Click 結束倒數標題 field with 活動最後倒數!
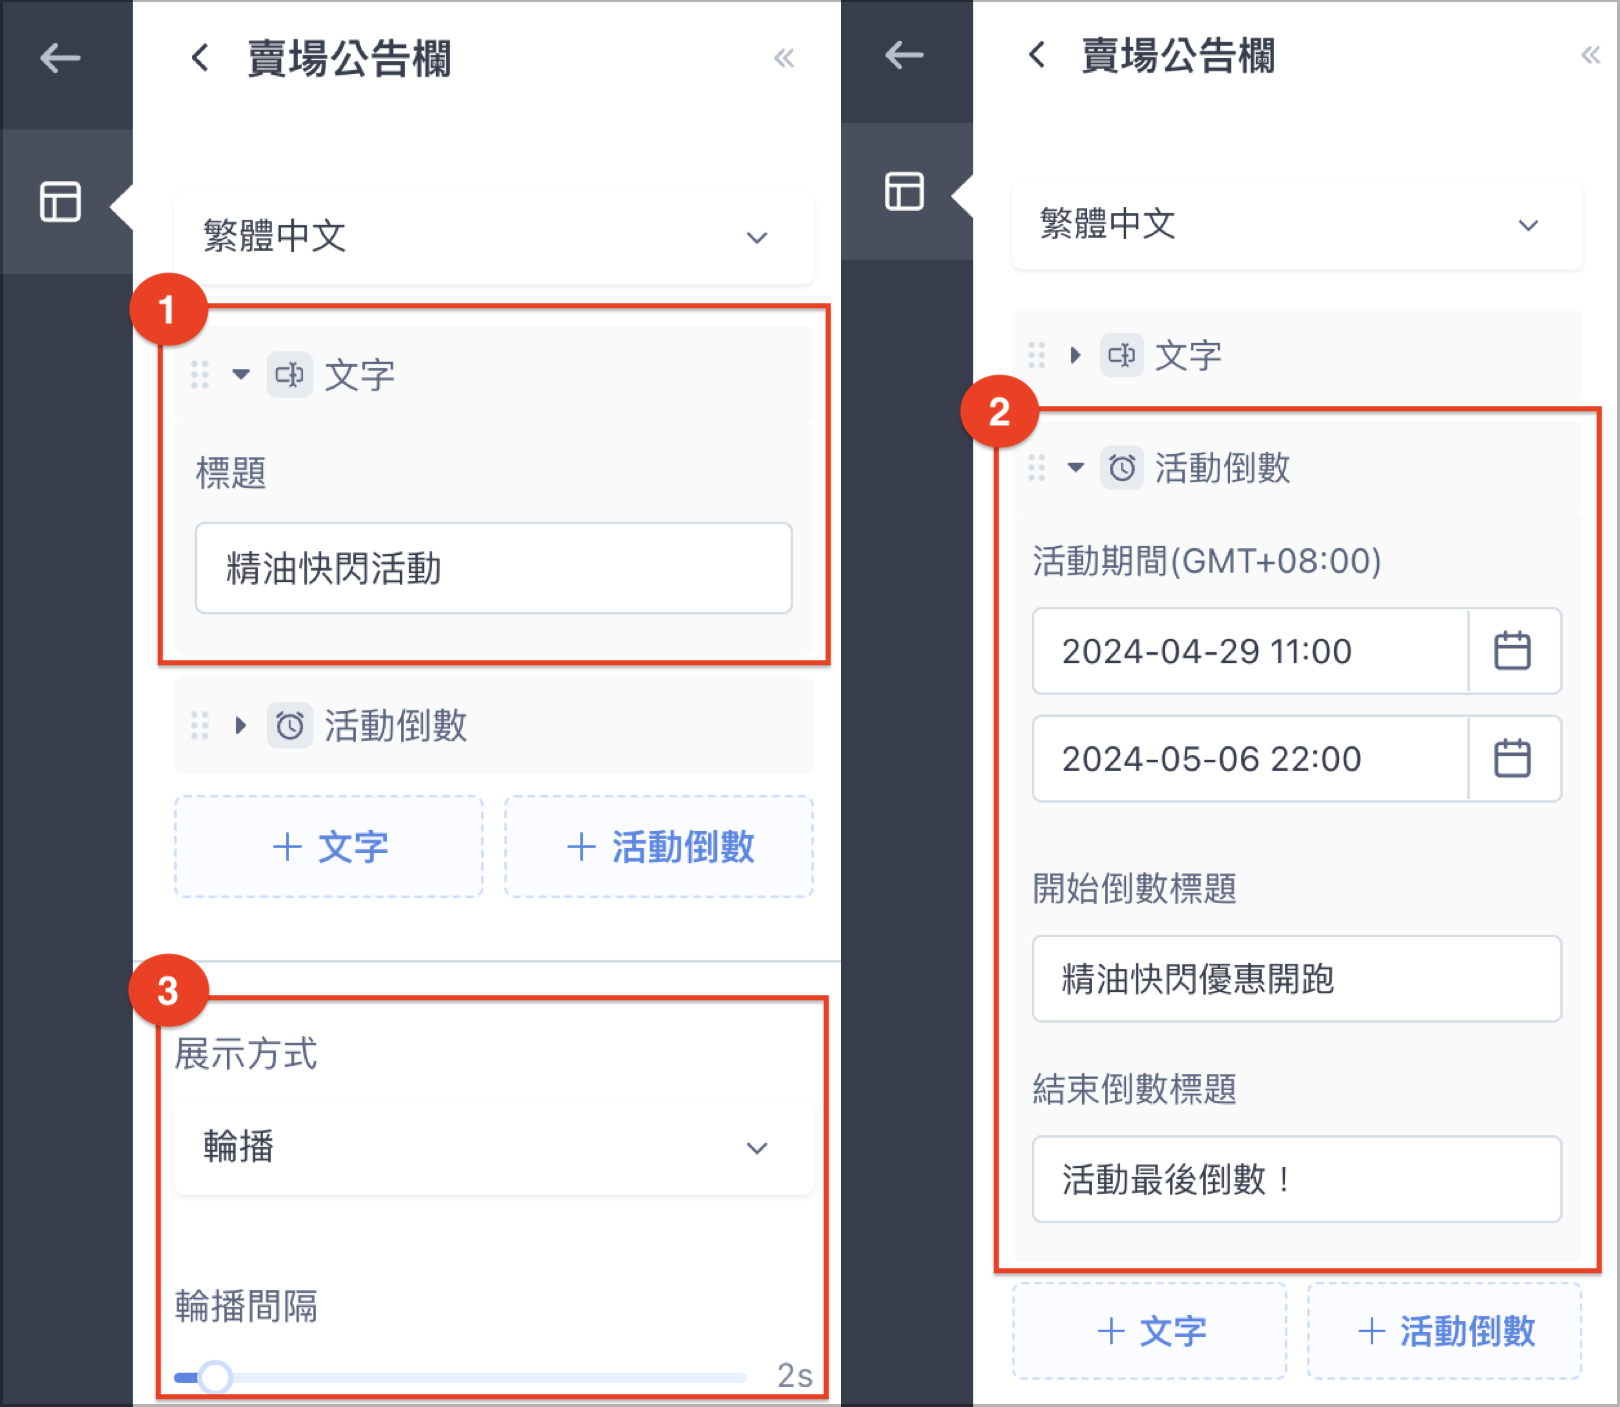The height and width of the screenshot is (1407, 1620). click(x=1297, y=1179)
